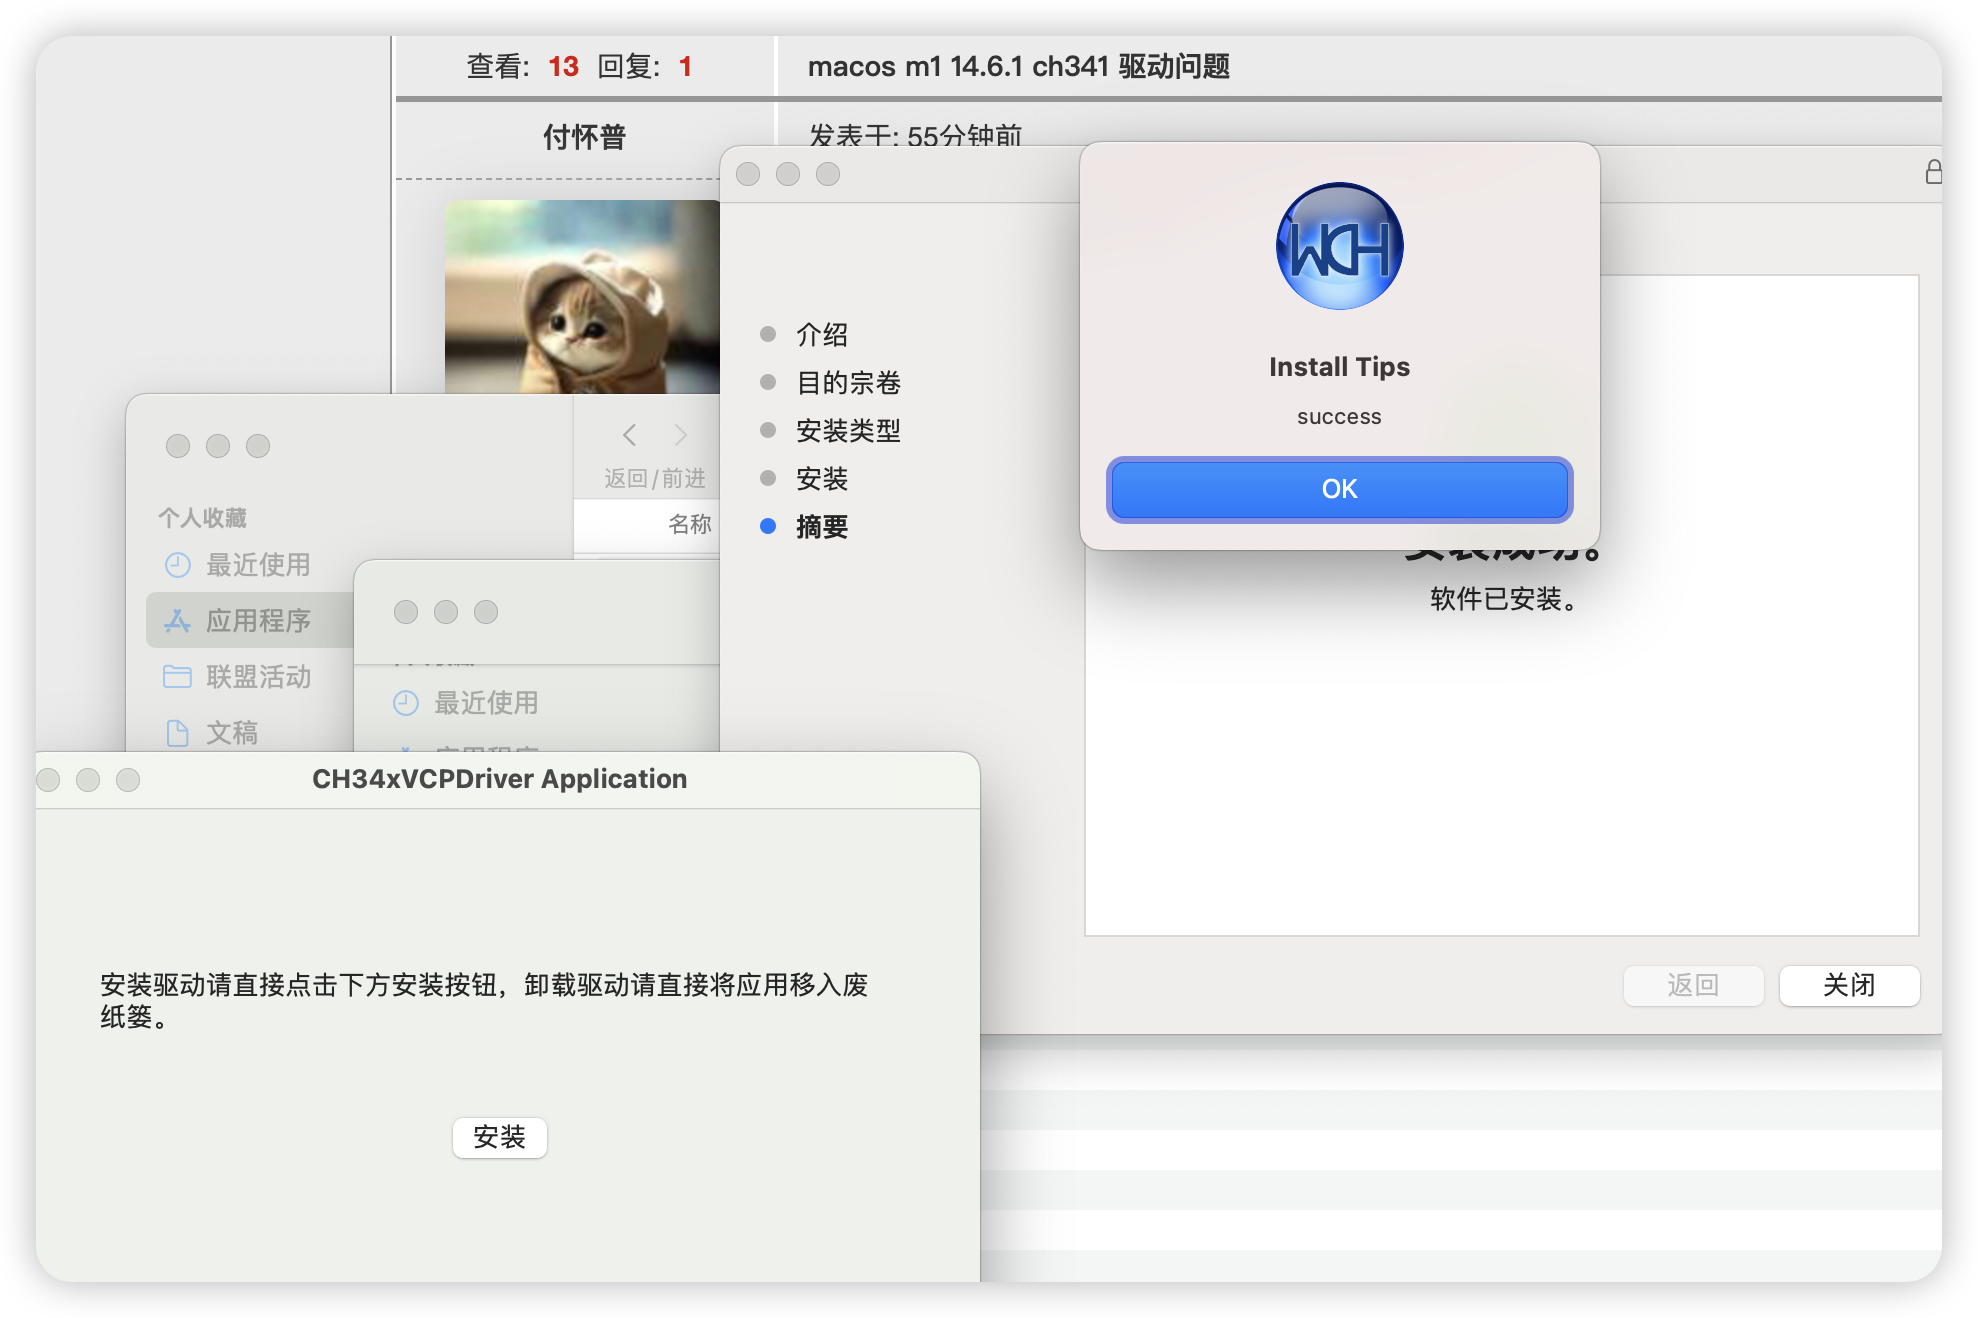The image size is (1978, 1318).
Task: Select 安装类型 step in installer sidebar
Action: 848,430
